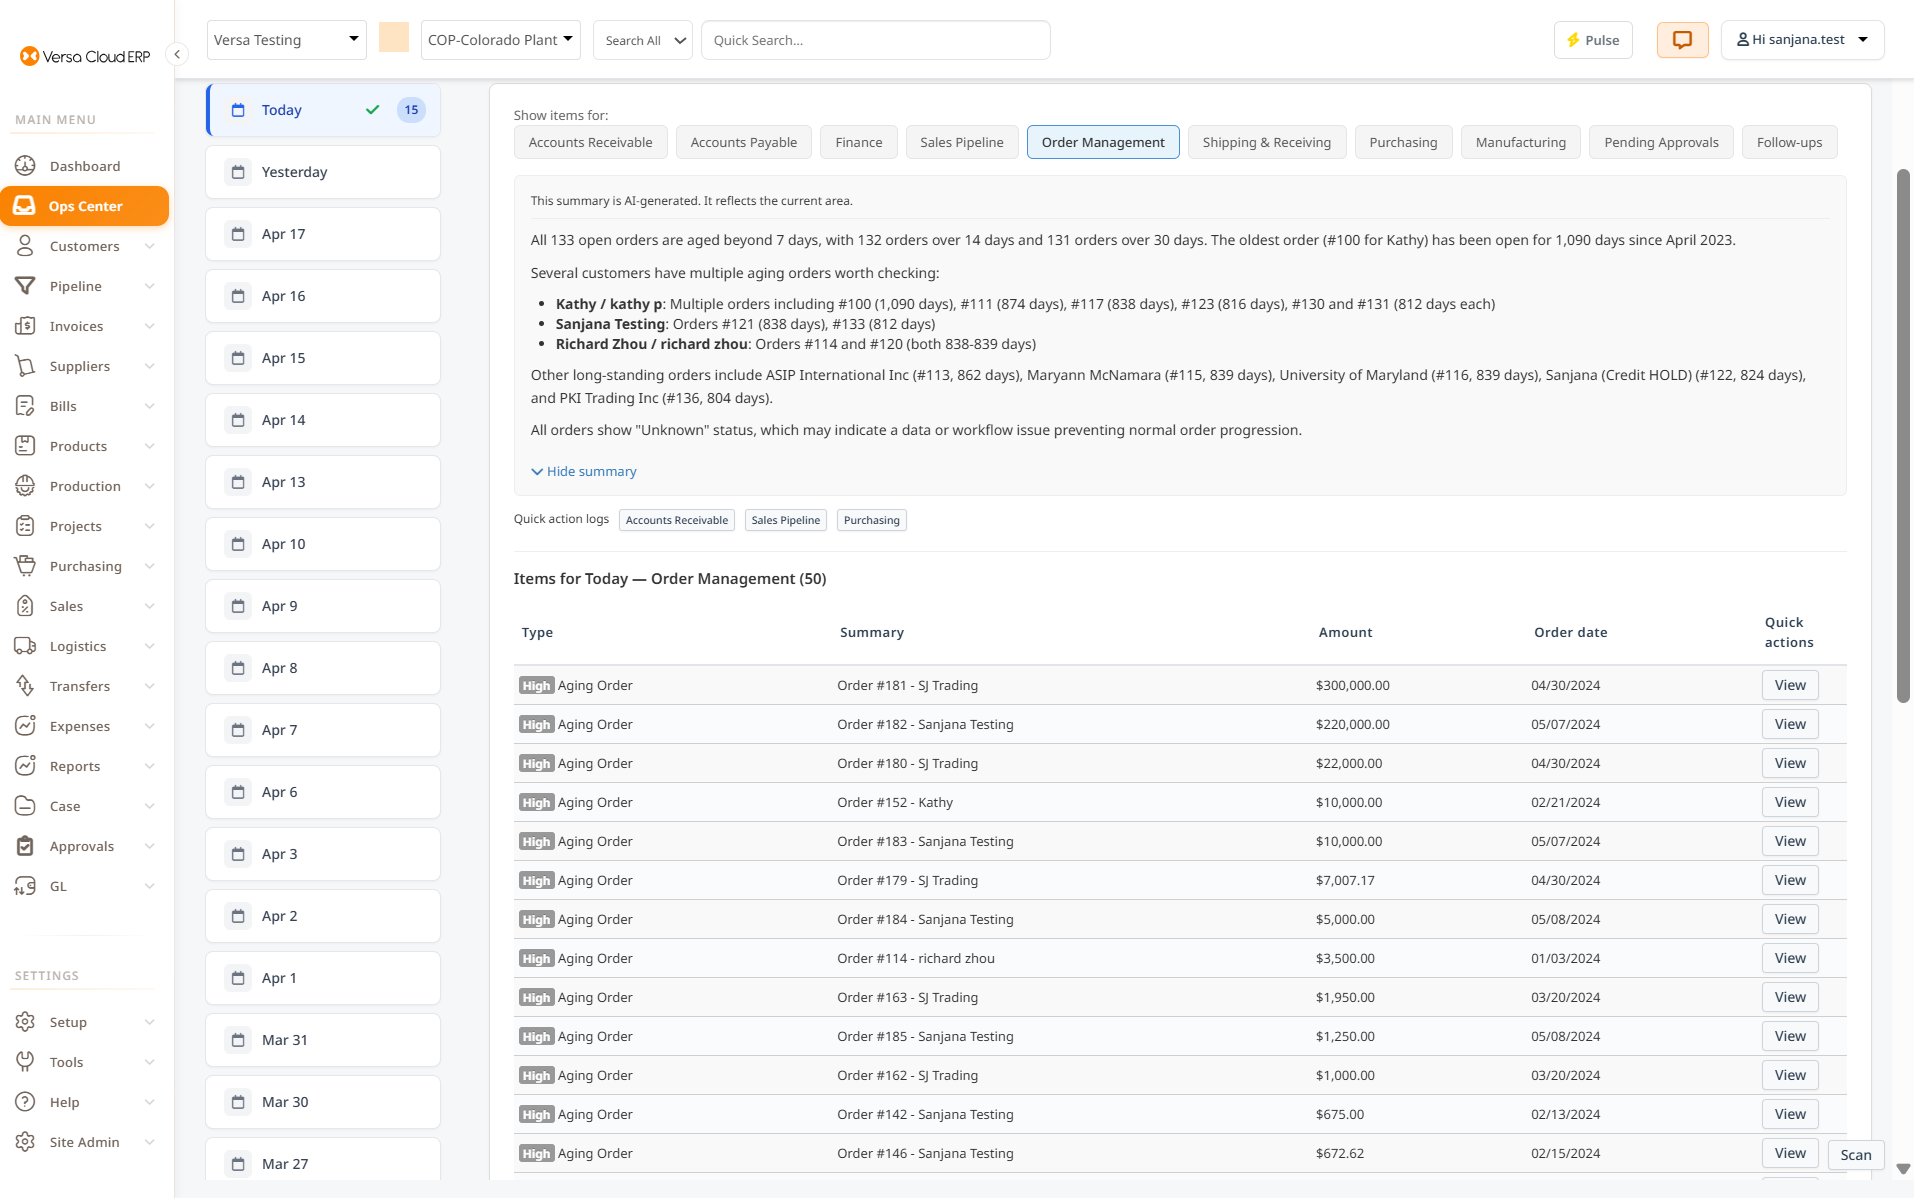
Task: Click the Setup gear icon
Action: [26, 1022]
